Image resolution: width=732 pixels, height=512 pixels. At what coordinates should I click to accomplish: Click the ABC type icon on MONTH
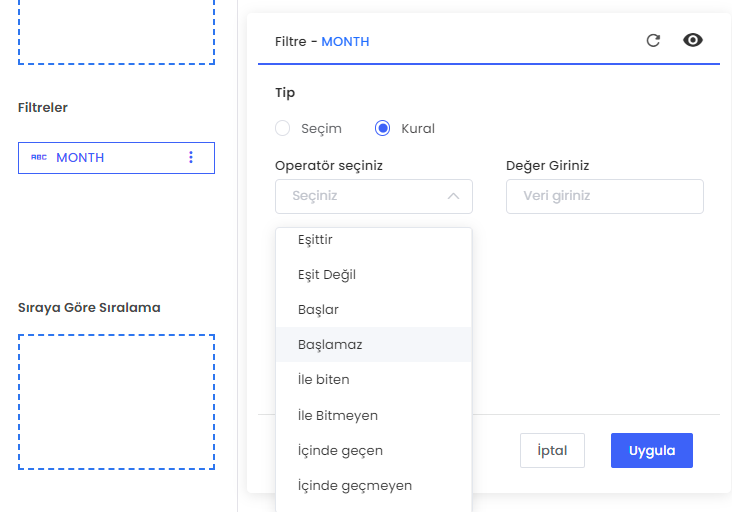39,158
